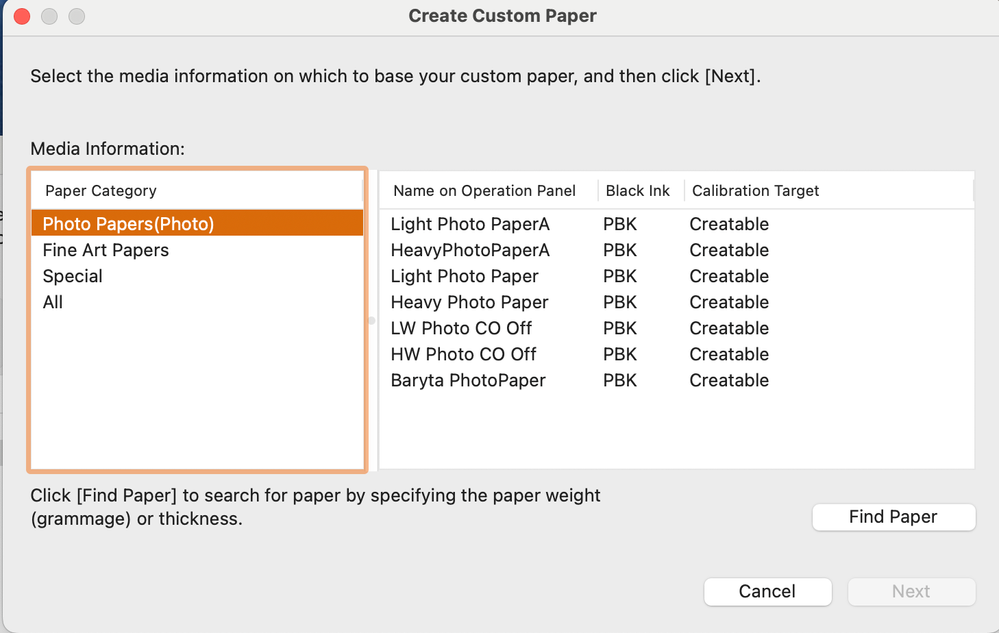Image resolution: width=999 pixels, height=633 pixels.
Task: Select the Special paper category
Action: [x=72, y=276]
